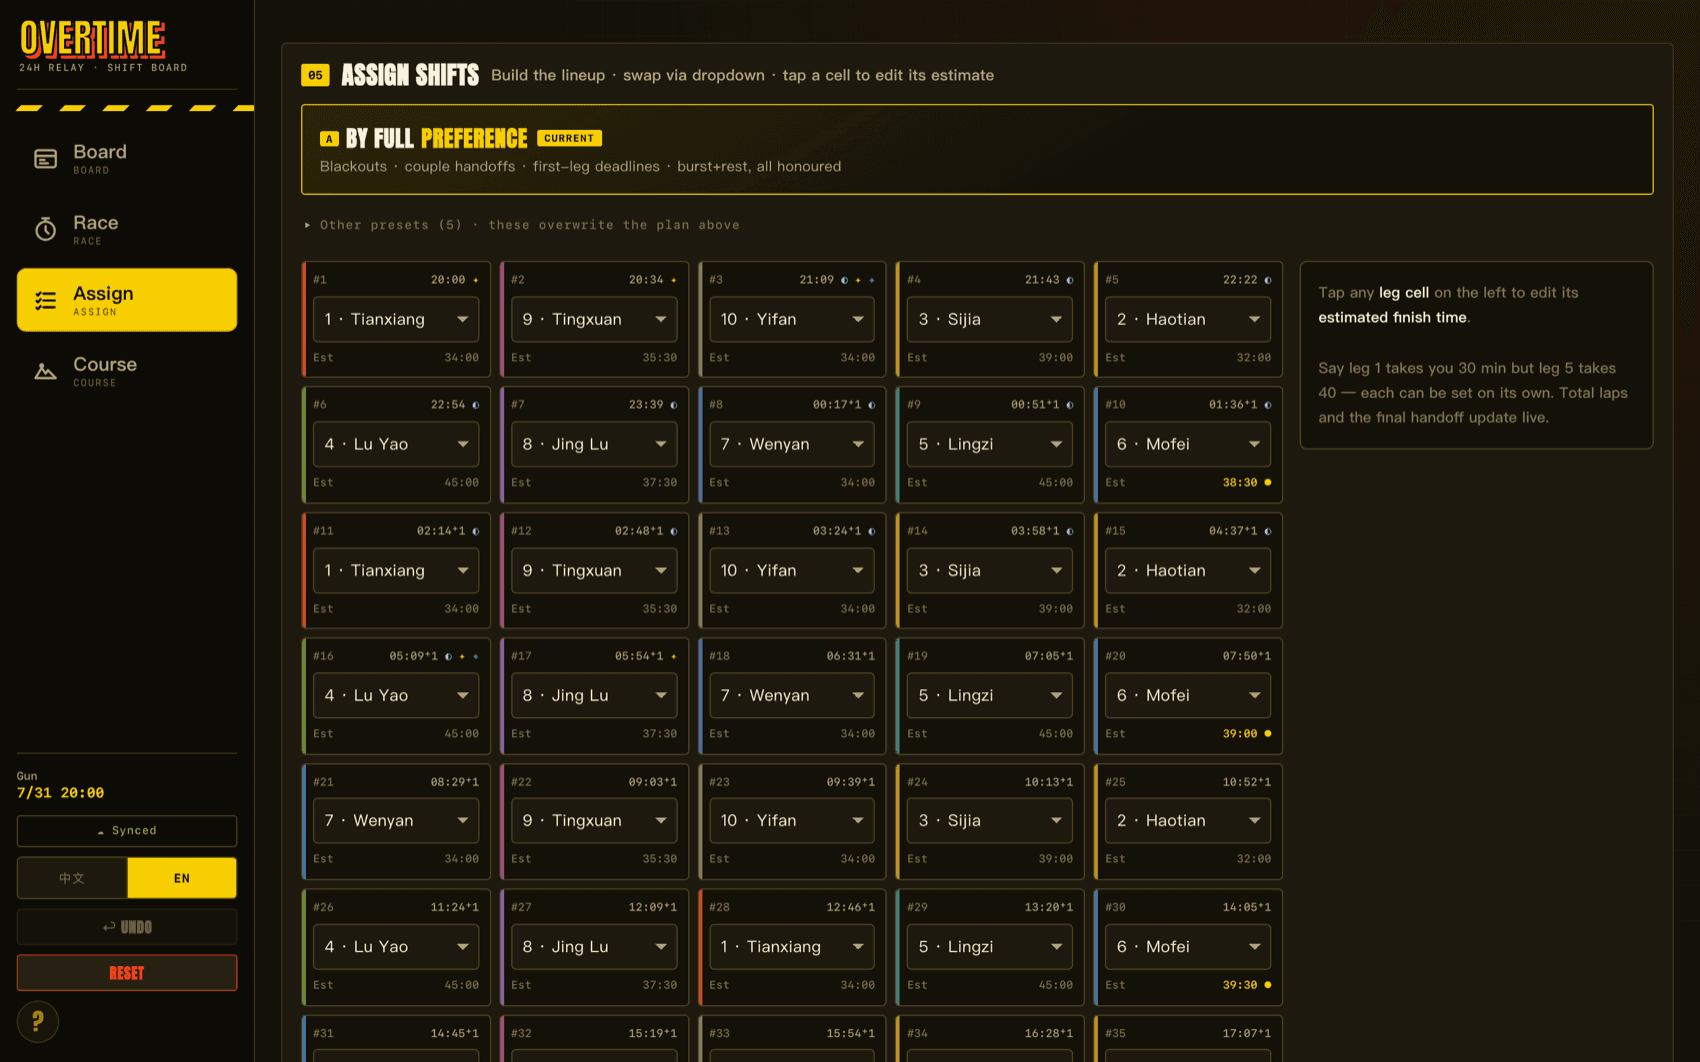
Task: Open leg #8 runner dropdown Wenyan
Action: click(x=792, y=444)
